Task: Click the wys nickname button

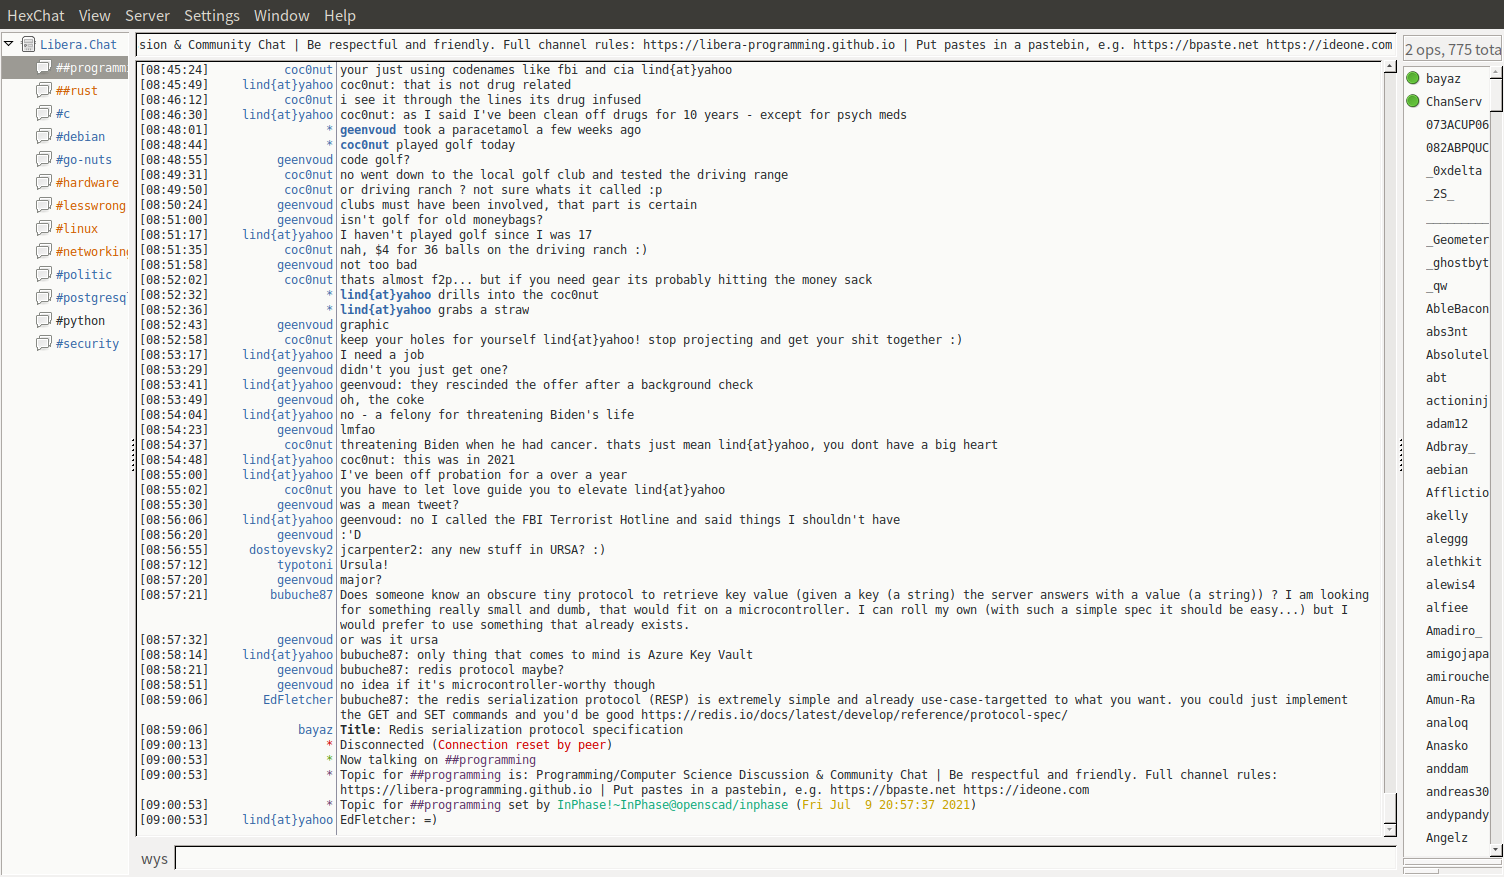Action: 154,859
